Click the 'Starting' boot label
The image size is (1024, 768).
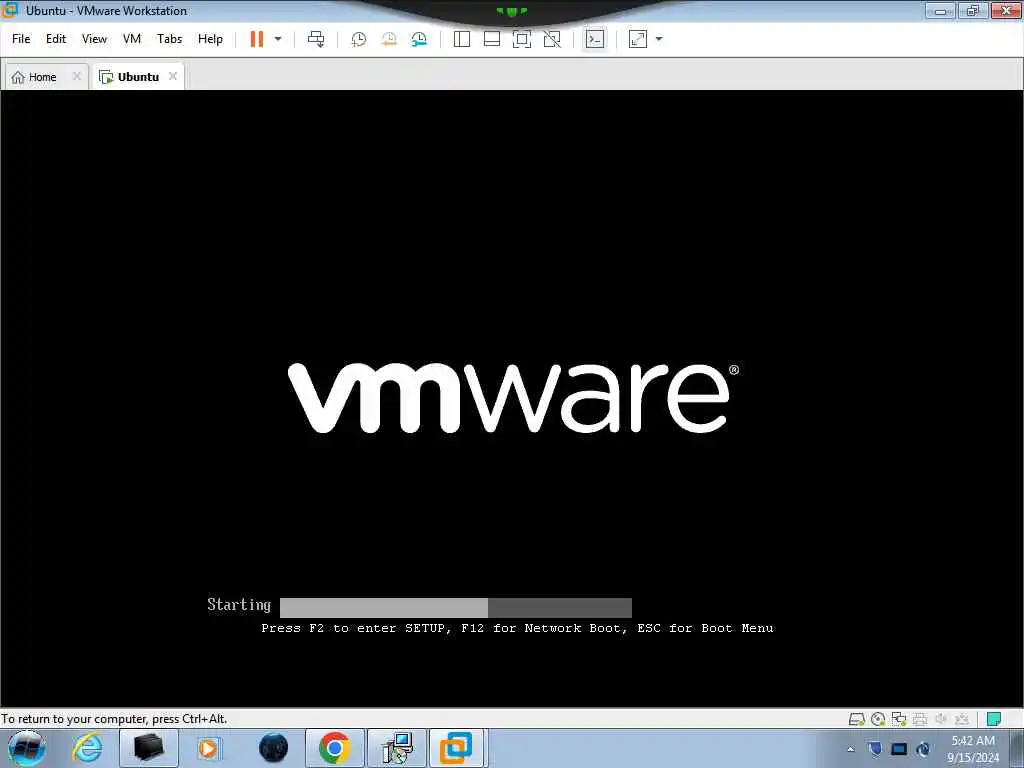click(x=239, y=605)
